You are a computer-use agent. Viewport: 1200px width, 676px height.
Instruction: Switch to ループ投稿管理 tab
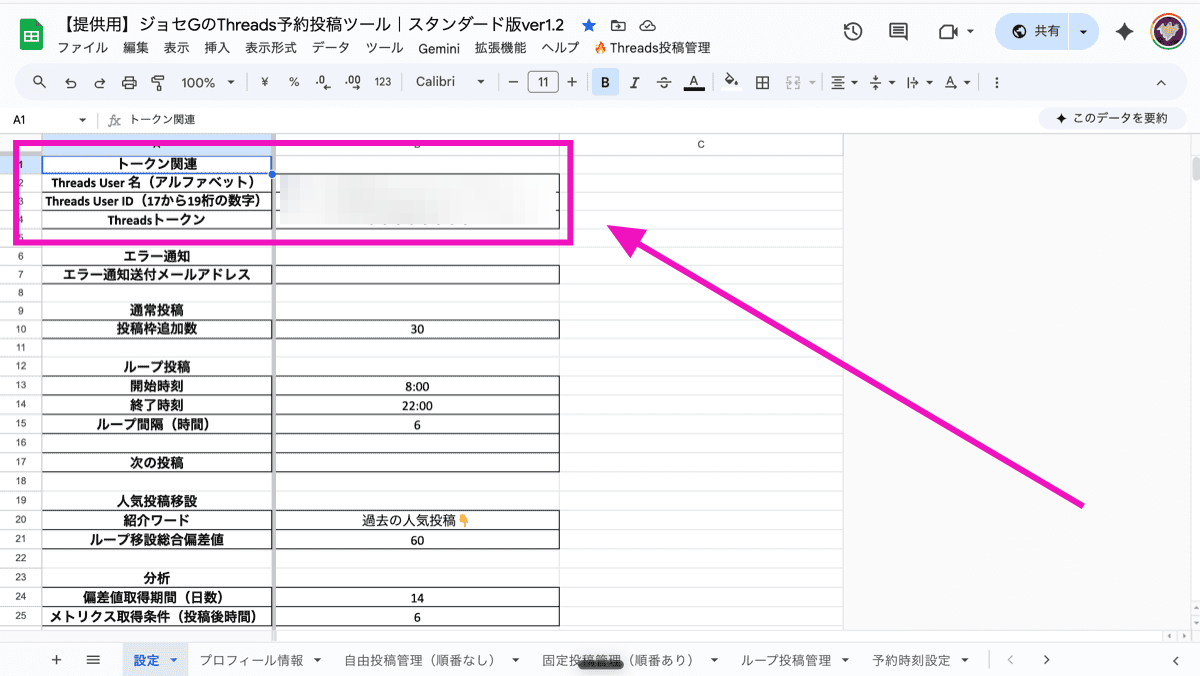pyautogui.click(x=786, y=660)
